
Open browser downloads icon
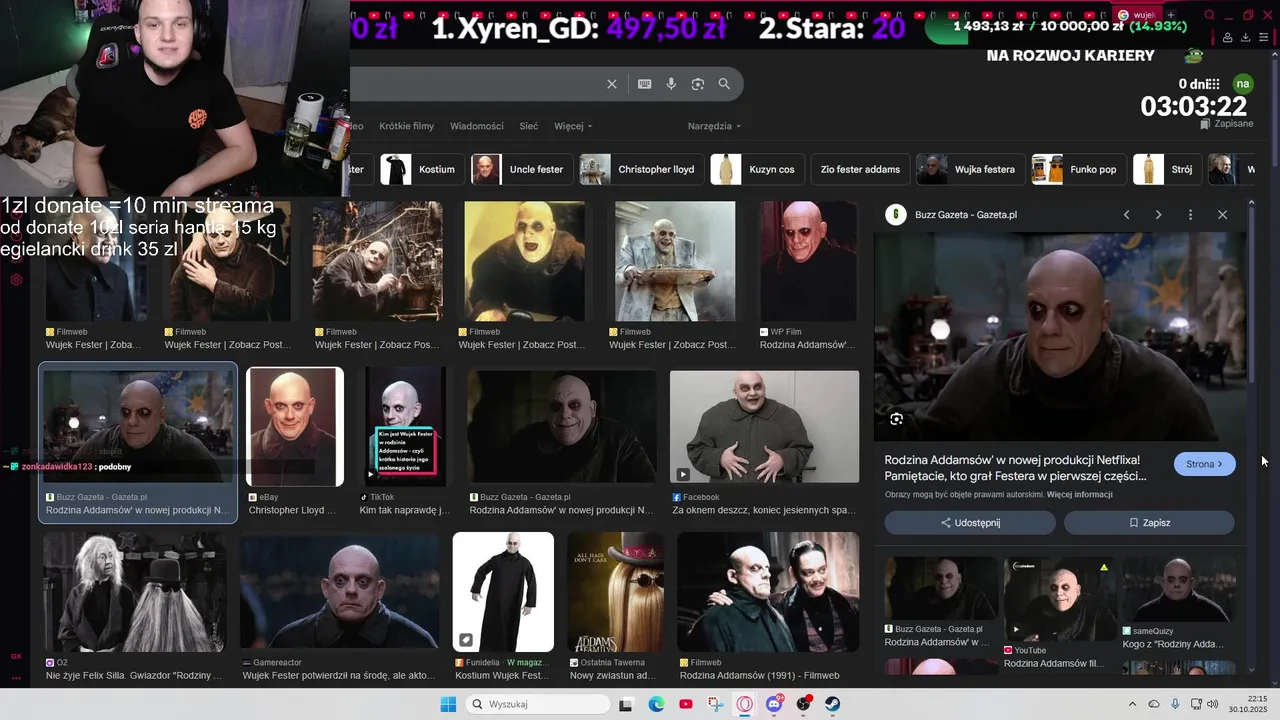[x=1246, y=37]
